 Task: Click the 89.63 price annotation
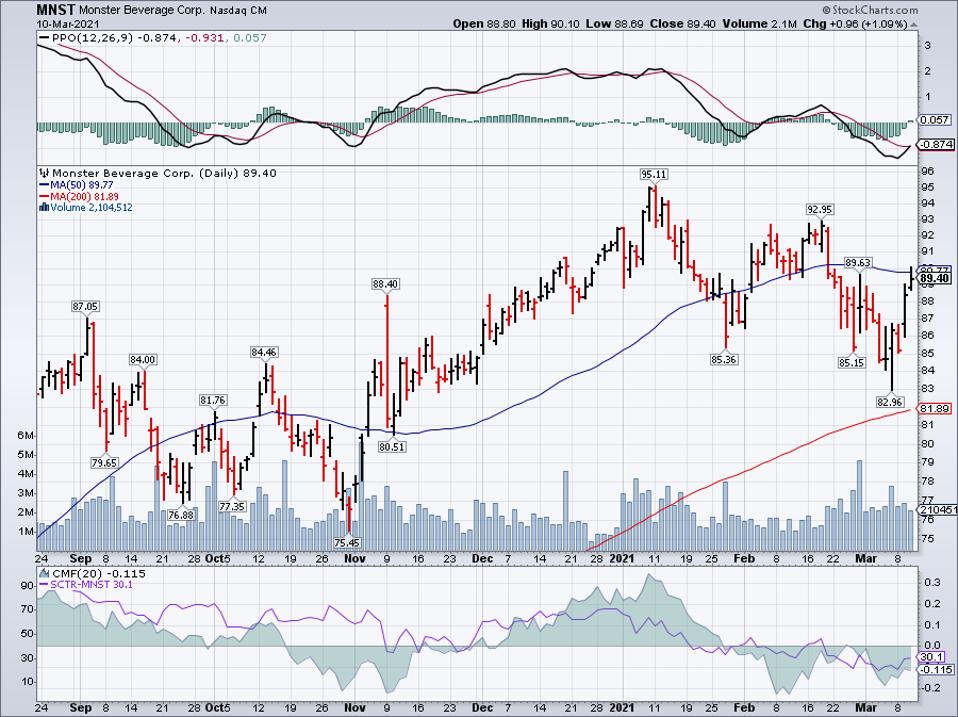click(x=858, y=263)
